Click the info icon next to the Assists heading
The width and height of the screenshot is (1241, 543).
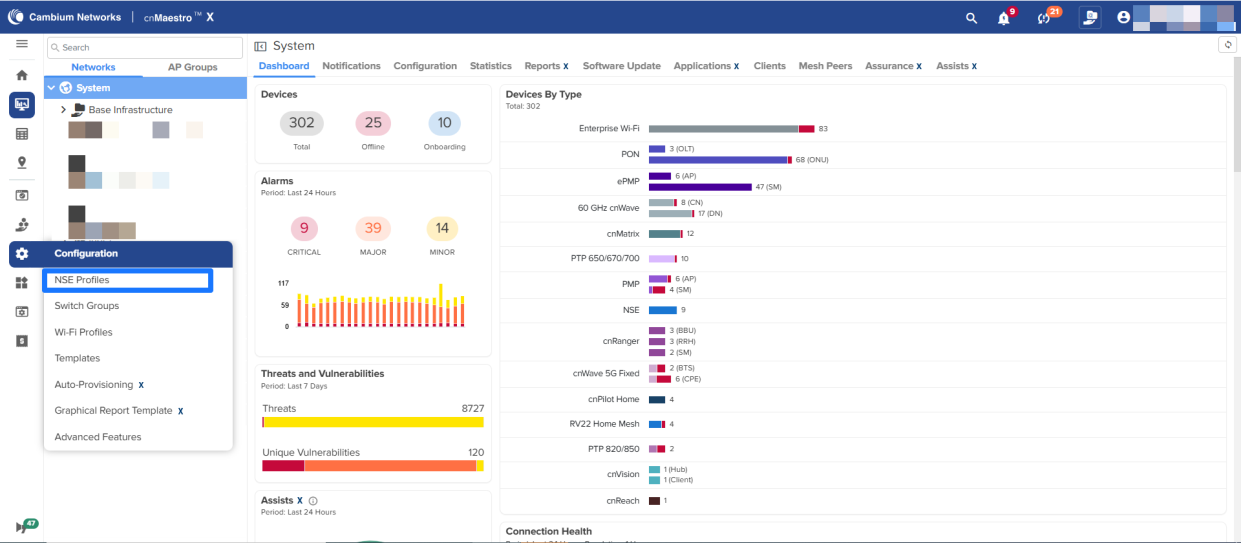(x=313, y=500)
